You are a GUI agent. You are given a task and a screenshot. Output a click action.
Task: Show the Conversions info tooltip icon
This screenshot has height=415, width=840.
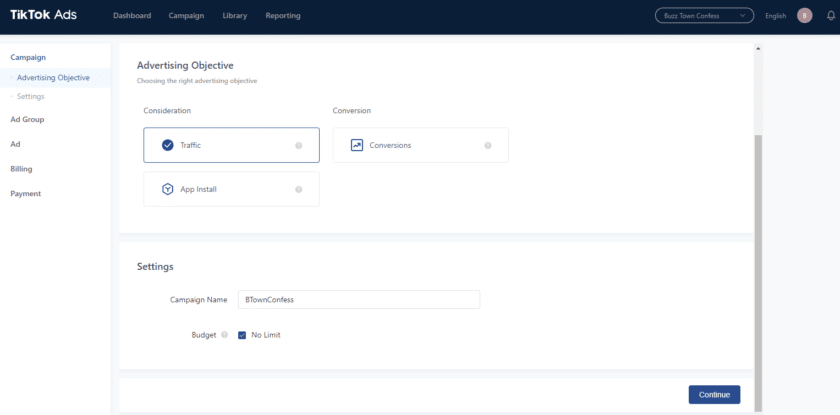coord(488,145)
